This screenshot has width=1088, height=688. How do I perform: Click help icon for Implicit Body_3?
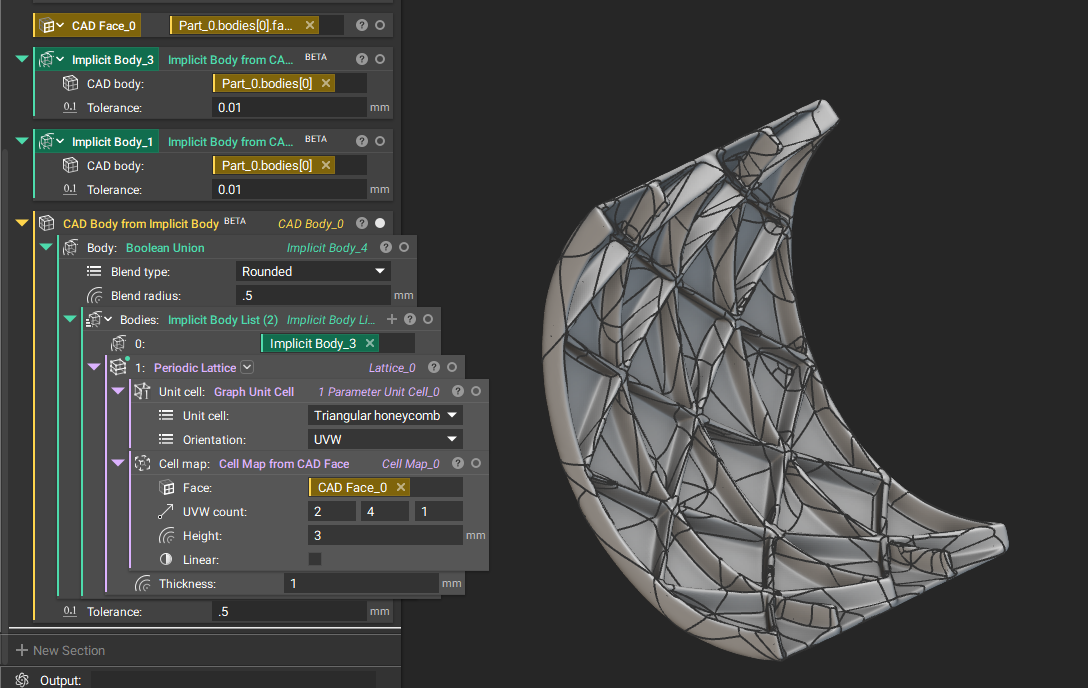point(362,59)
